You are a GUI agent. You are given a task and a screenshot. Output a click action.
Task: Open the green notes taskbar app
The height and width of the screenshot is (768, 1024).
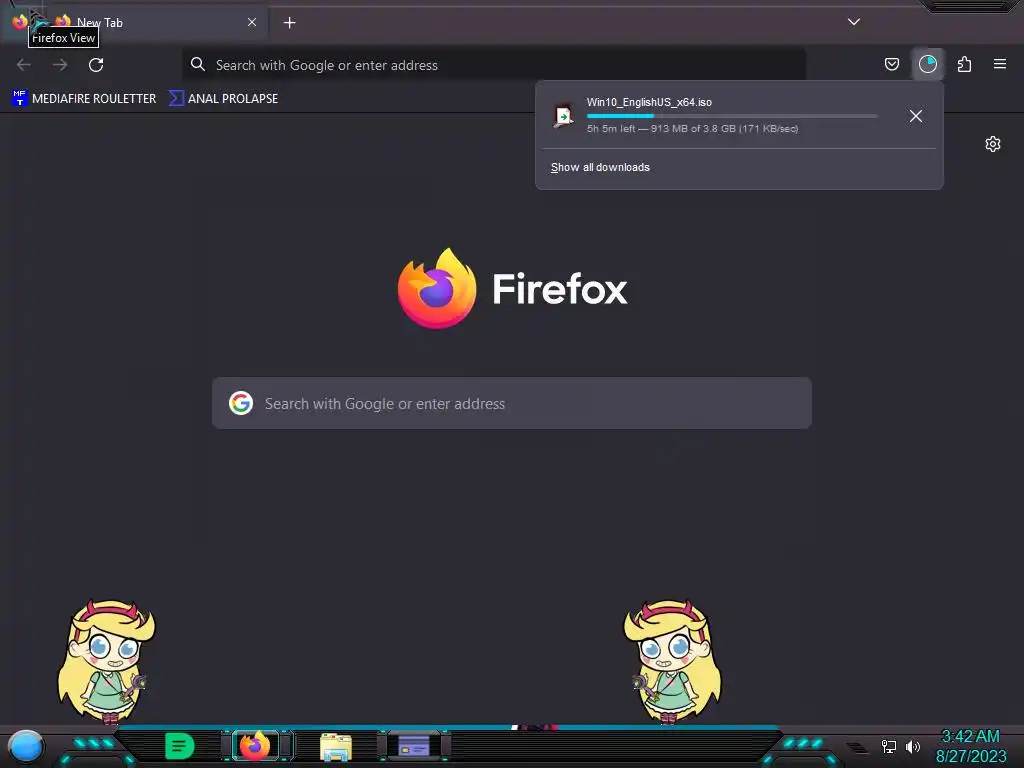pos(180,746)
